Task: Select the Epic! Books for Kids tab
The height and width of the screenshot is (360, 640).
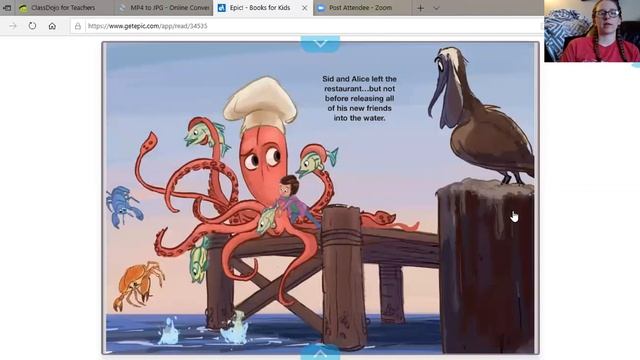Action: point(260,8)
